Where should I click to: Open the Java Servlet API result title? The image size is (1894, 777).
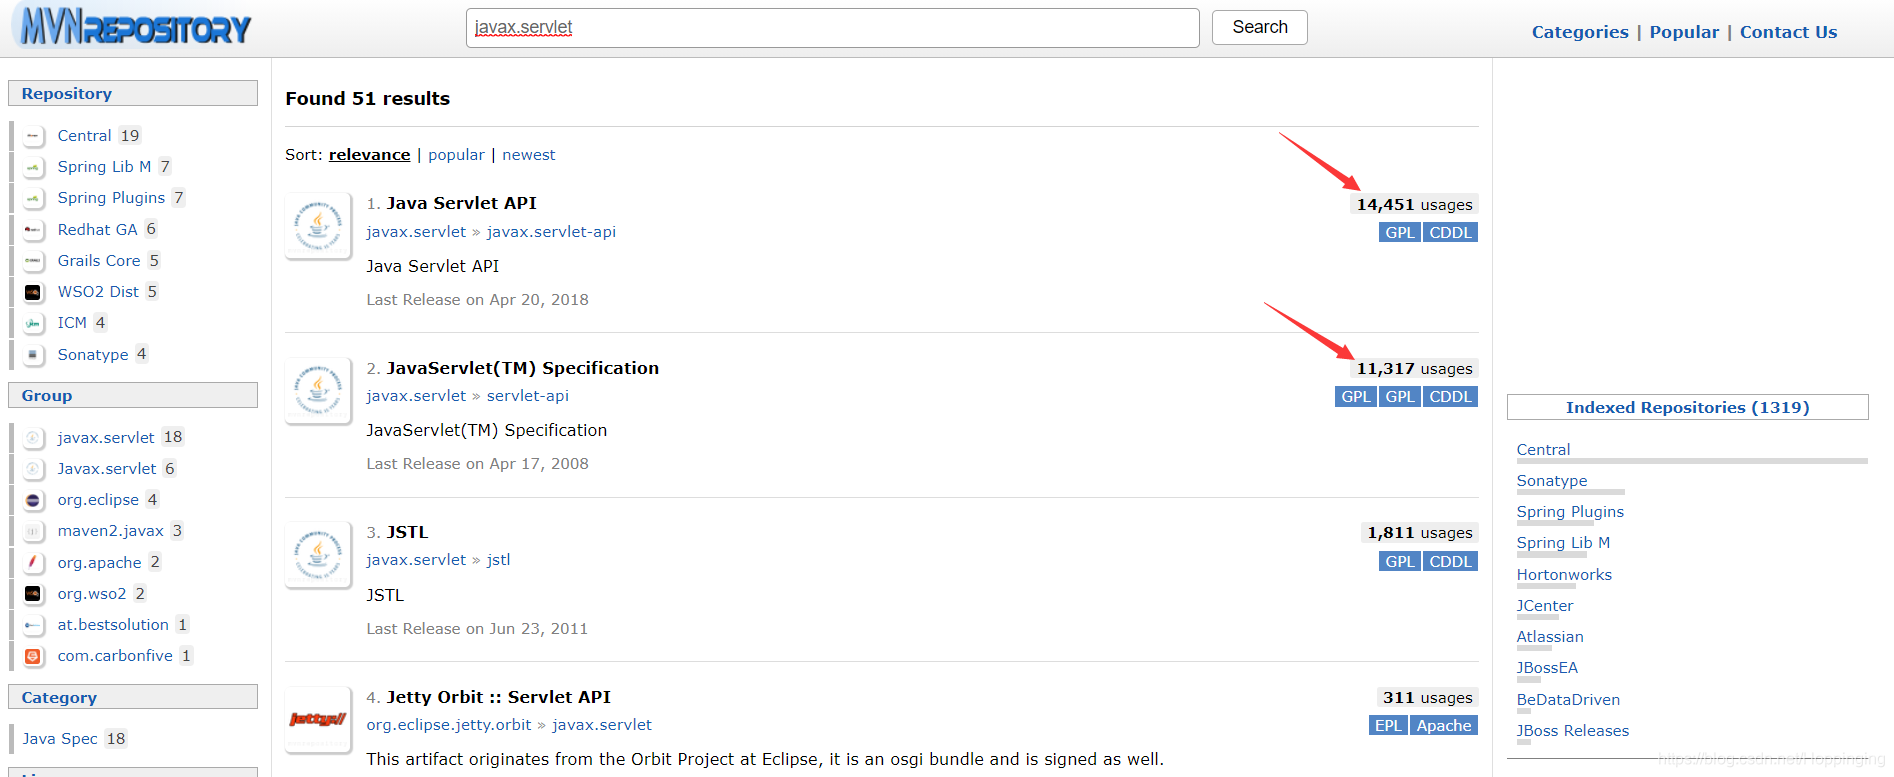[461, 203]
